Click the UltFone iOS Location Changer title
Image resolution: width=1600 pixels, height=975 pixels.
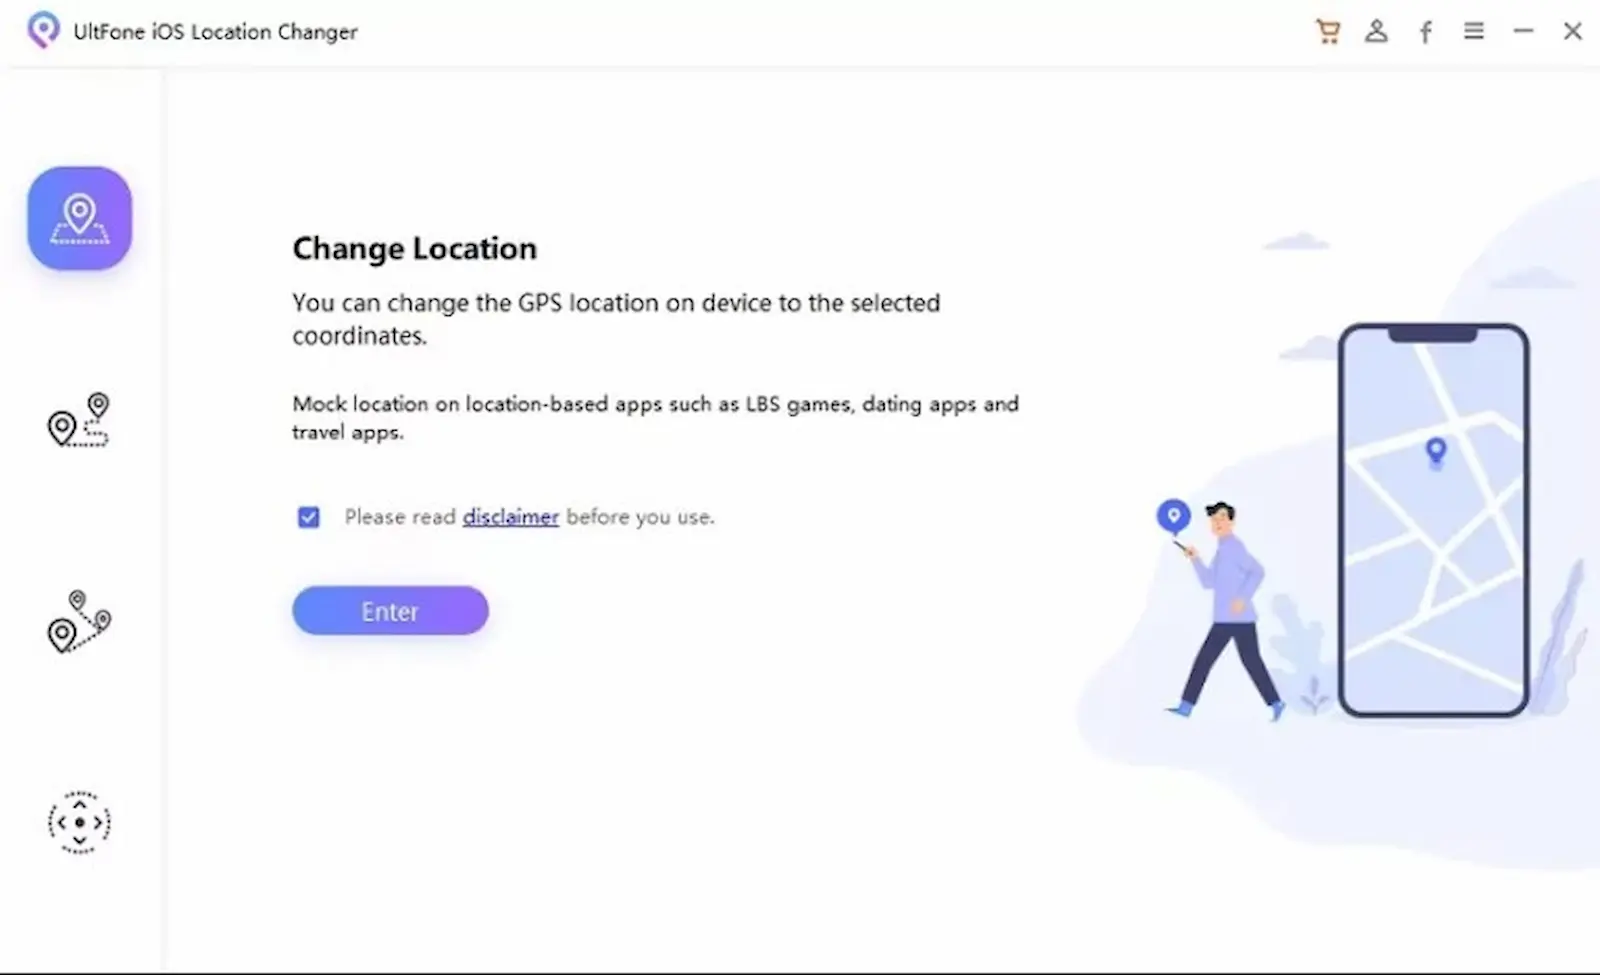click(x=215, y=31)
